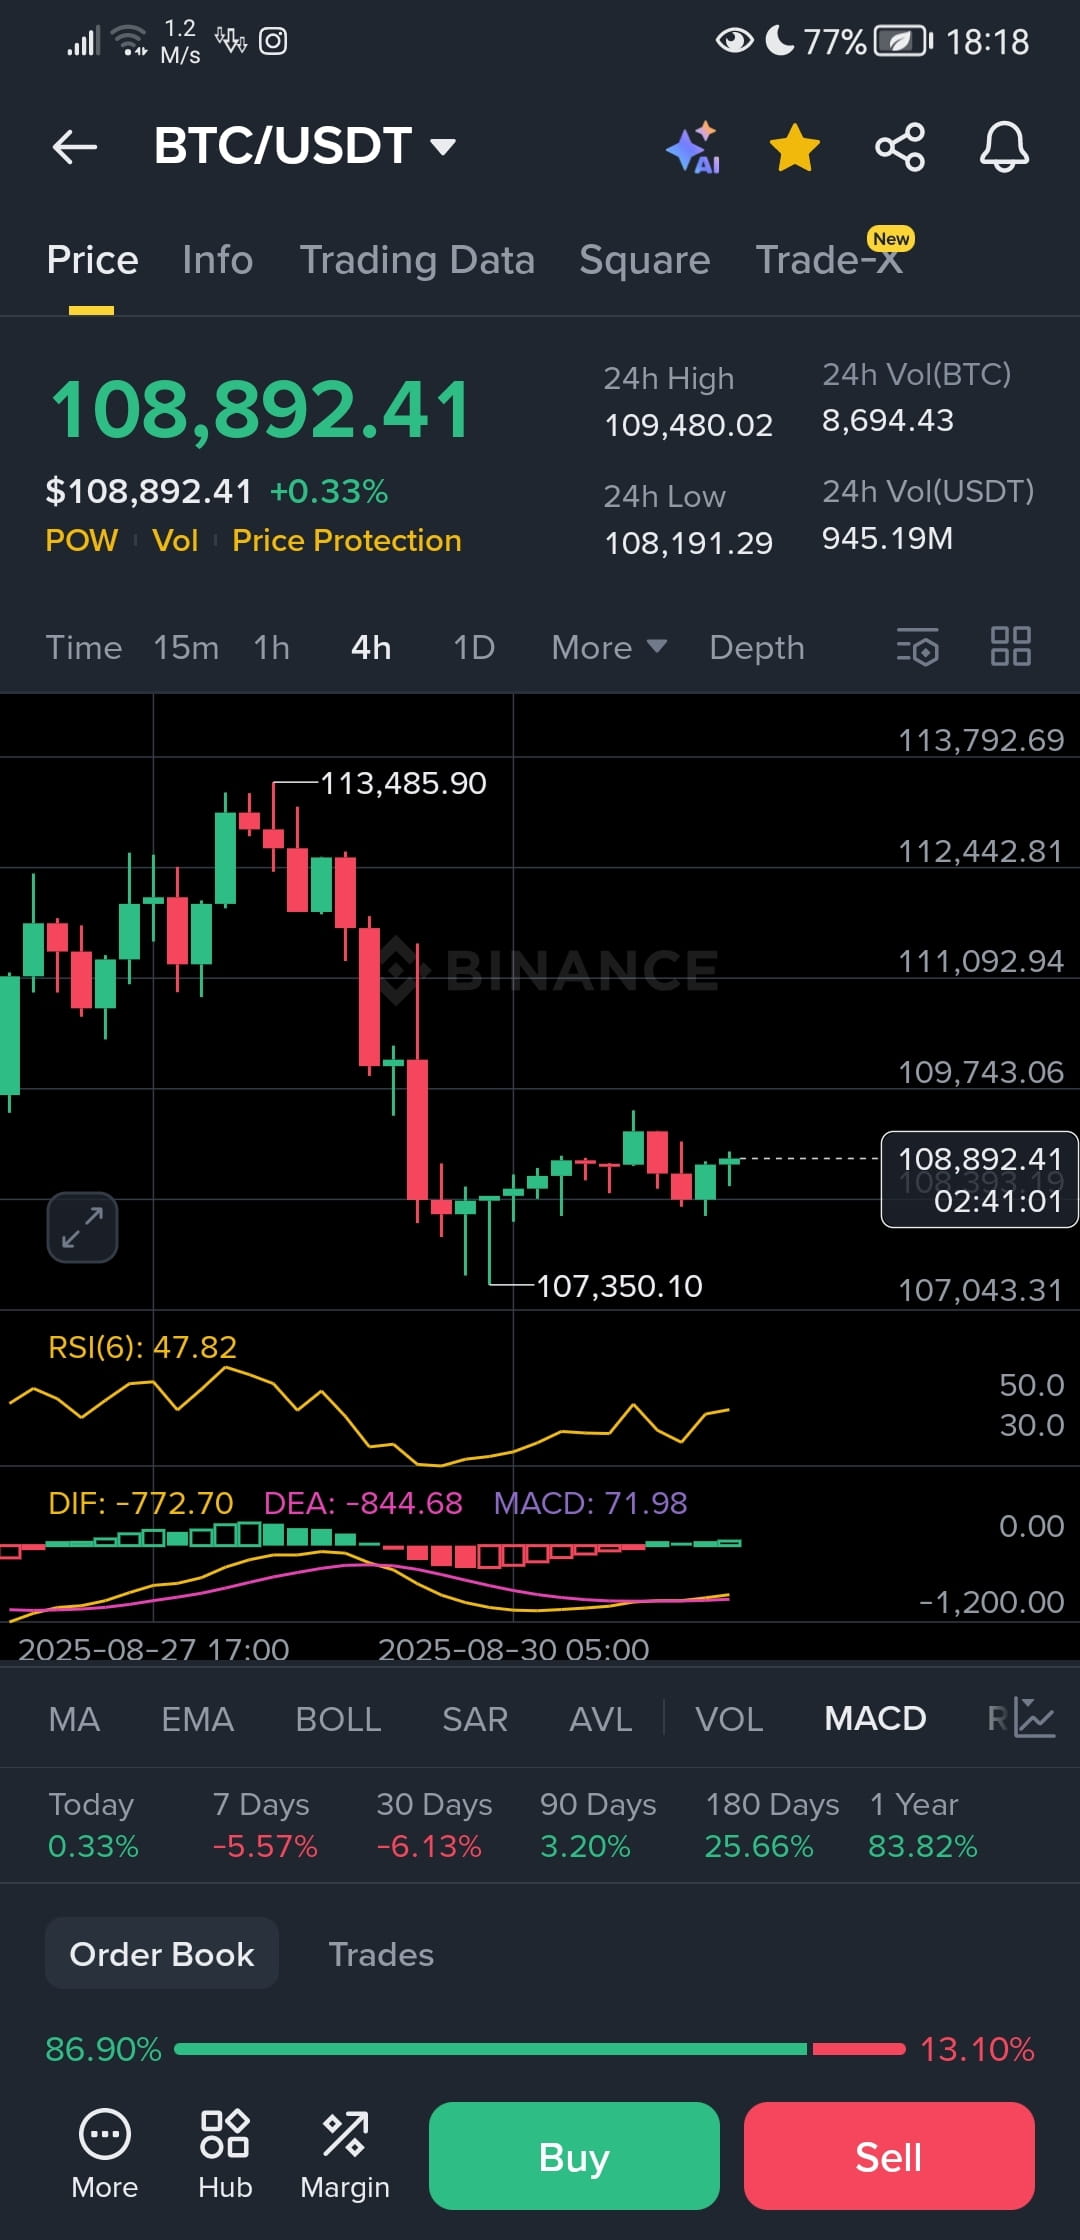Select the Time chart interval

point(84,648)
